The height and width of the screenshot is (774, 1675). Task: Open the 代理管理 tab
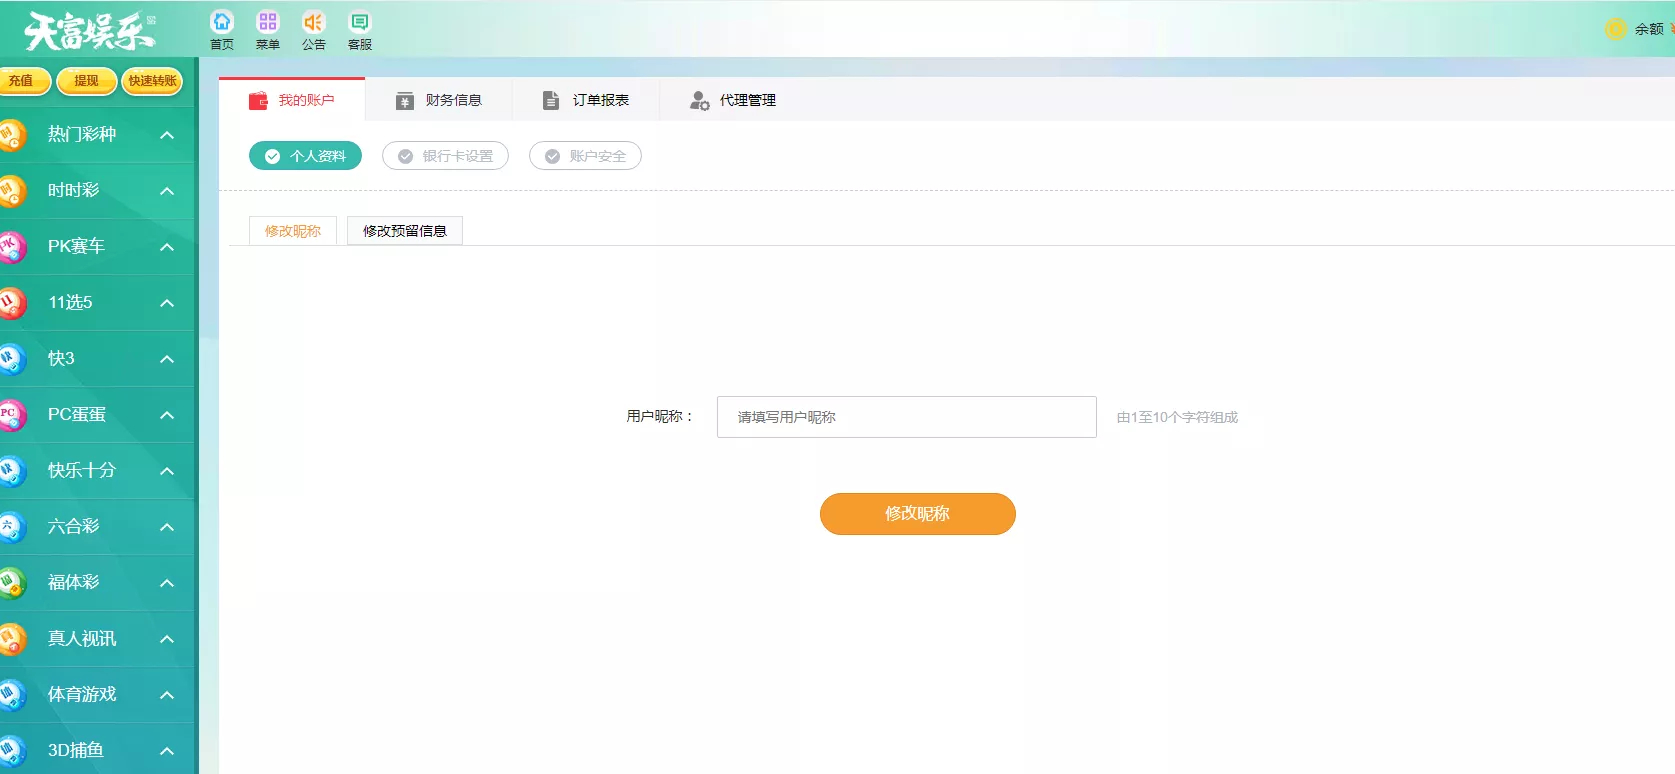733,100
